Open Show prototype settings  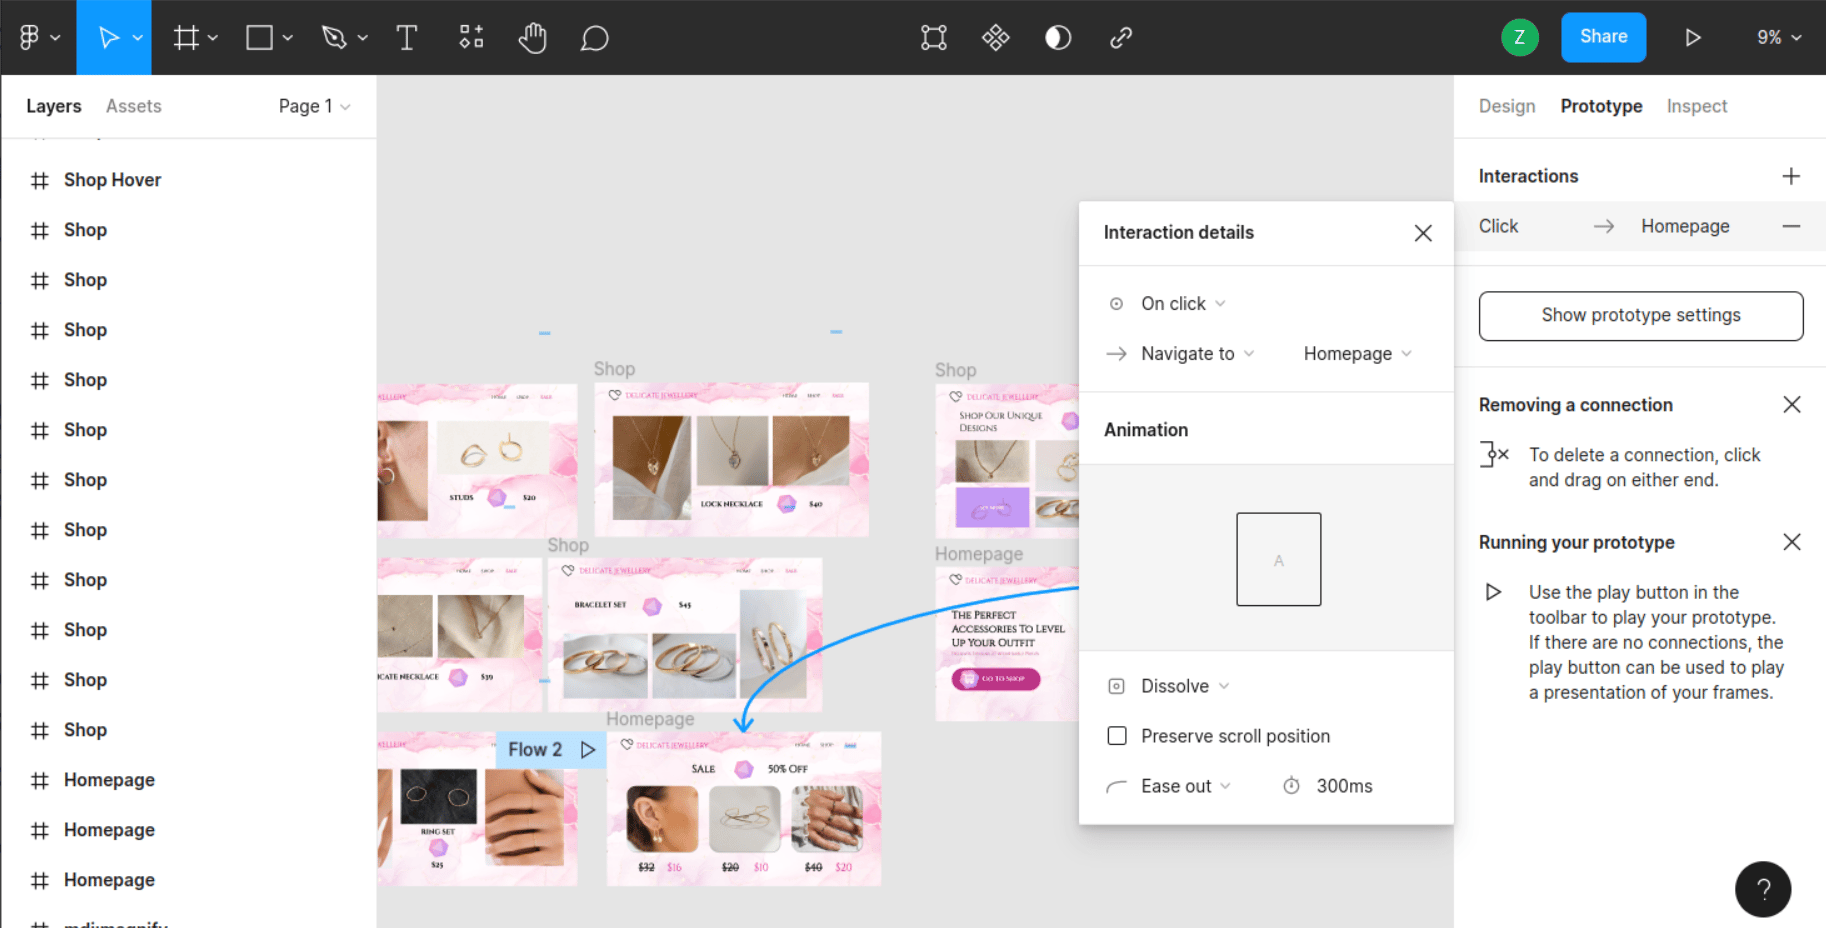click(x=1640, y=315)
